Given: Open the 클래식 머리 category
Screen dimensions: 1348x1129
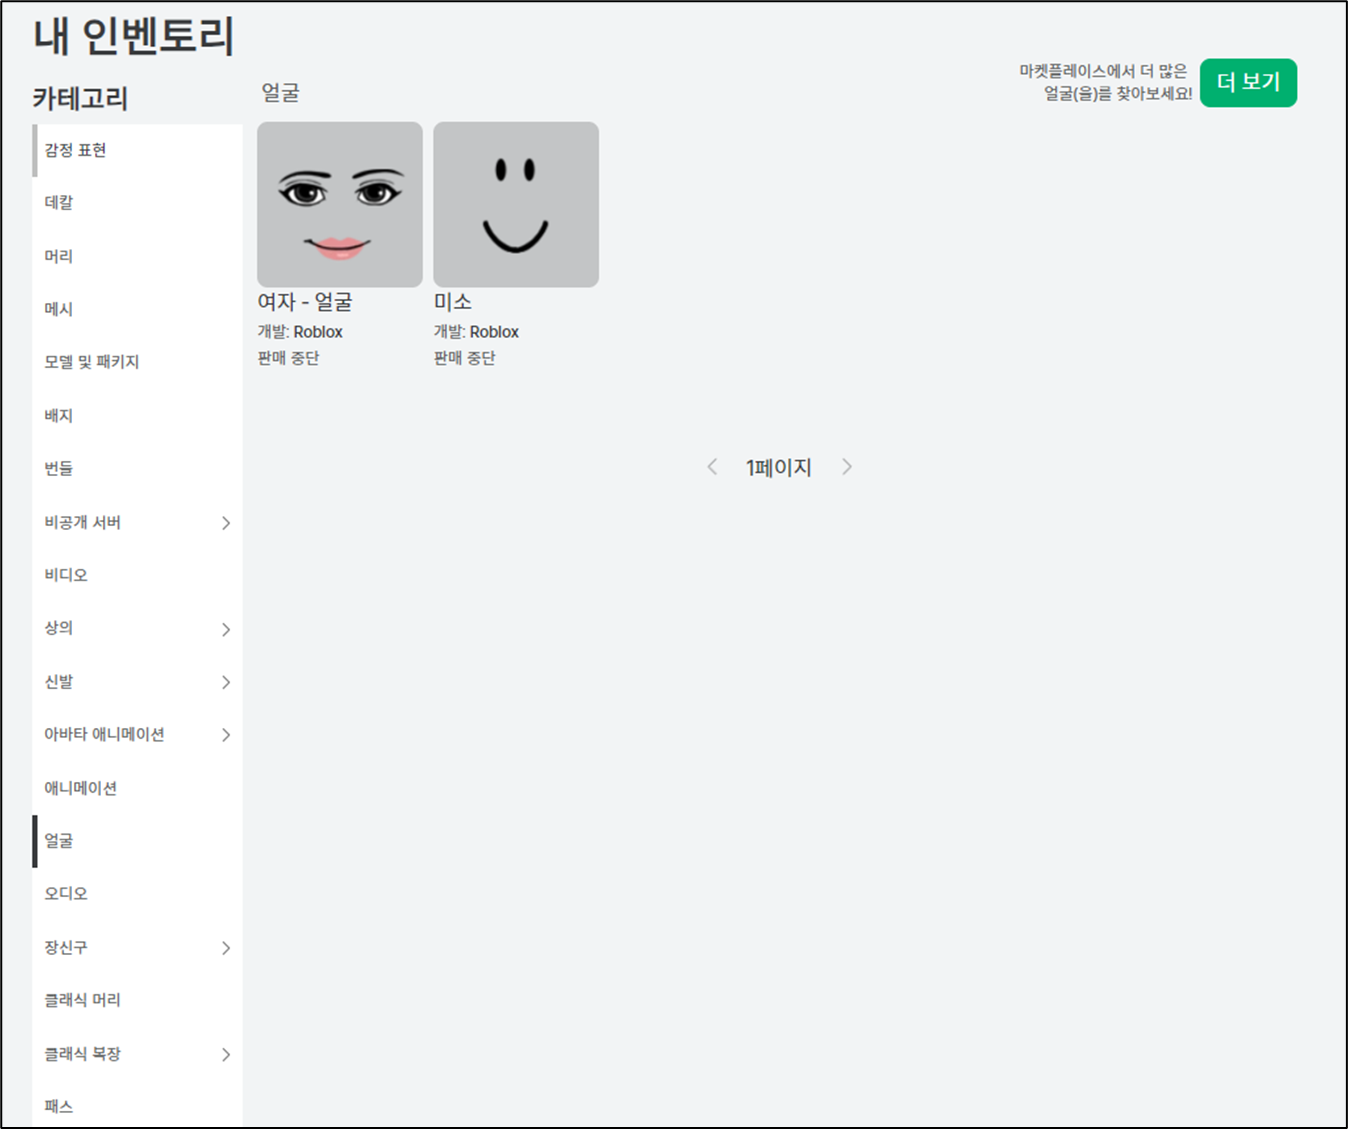Looking at the screenshot, I should click(138, 1000).
